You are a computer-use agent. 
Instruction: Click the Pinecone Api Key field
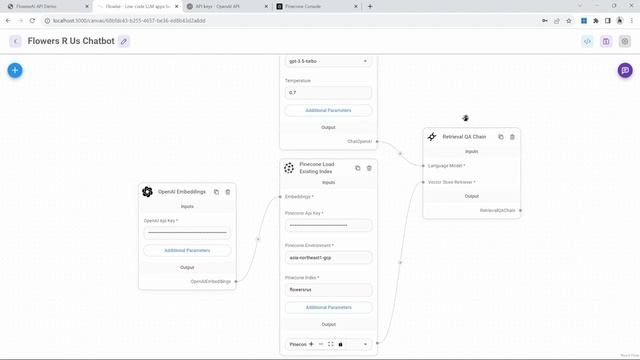tap(328, 225)
